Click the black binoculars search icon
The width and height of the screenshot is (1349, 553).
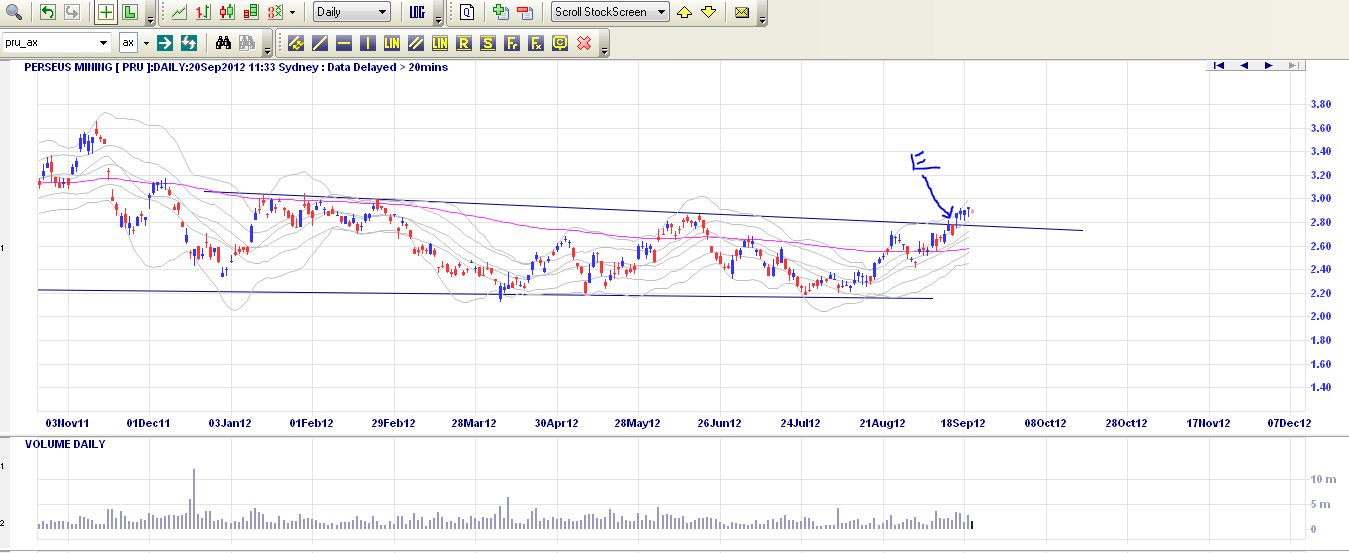point(223,43)
